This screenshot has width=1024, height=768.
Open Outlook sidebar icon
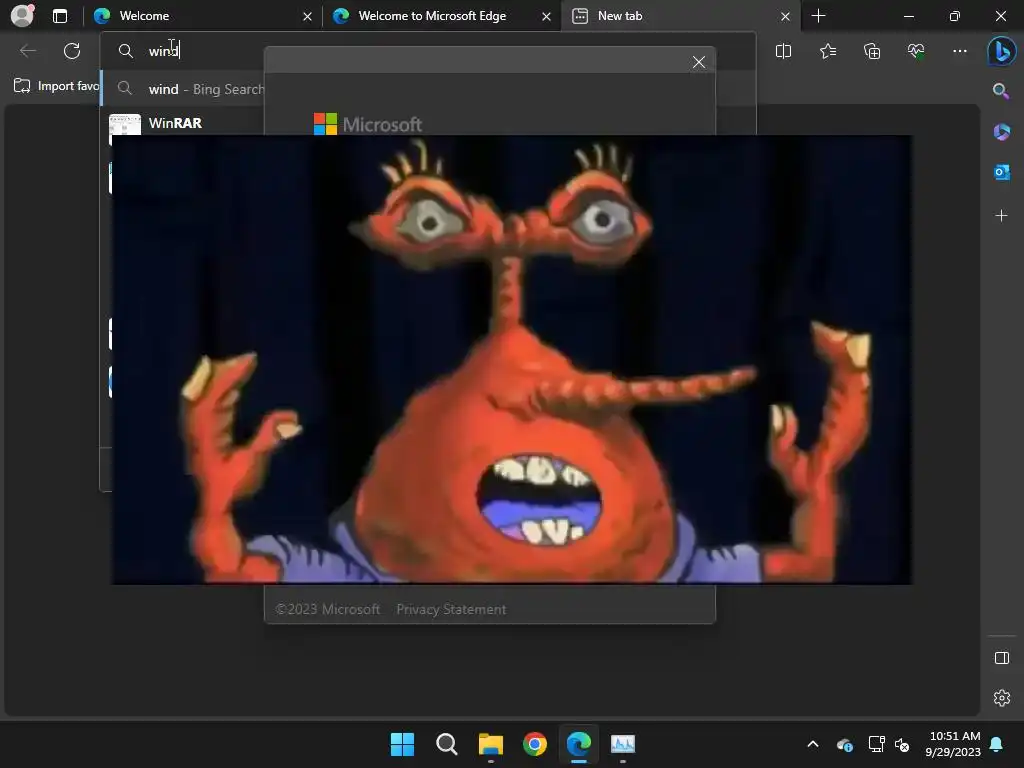coord(1001,172)
